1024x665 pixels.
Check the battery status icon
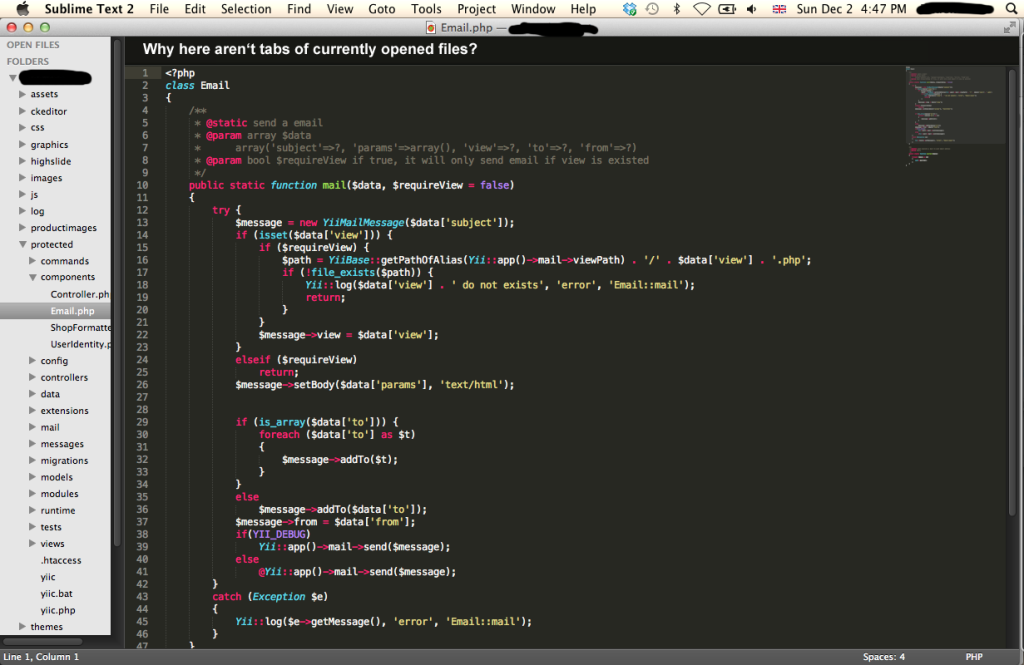(x=728, y=9)
